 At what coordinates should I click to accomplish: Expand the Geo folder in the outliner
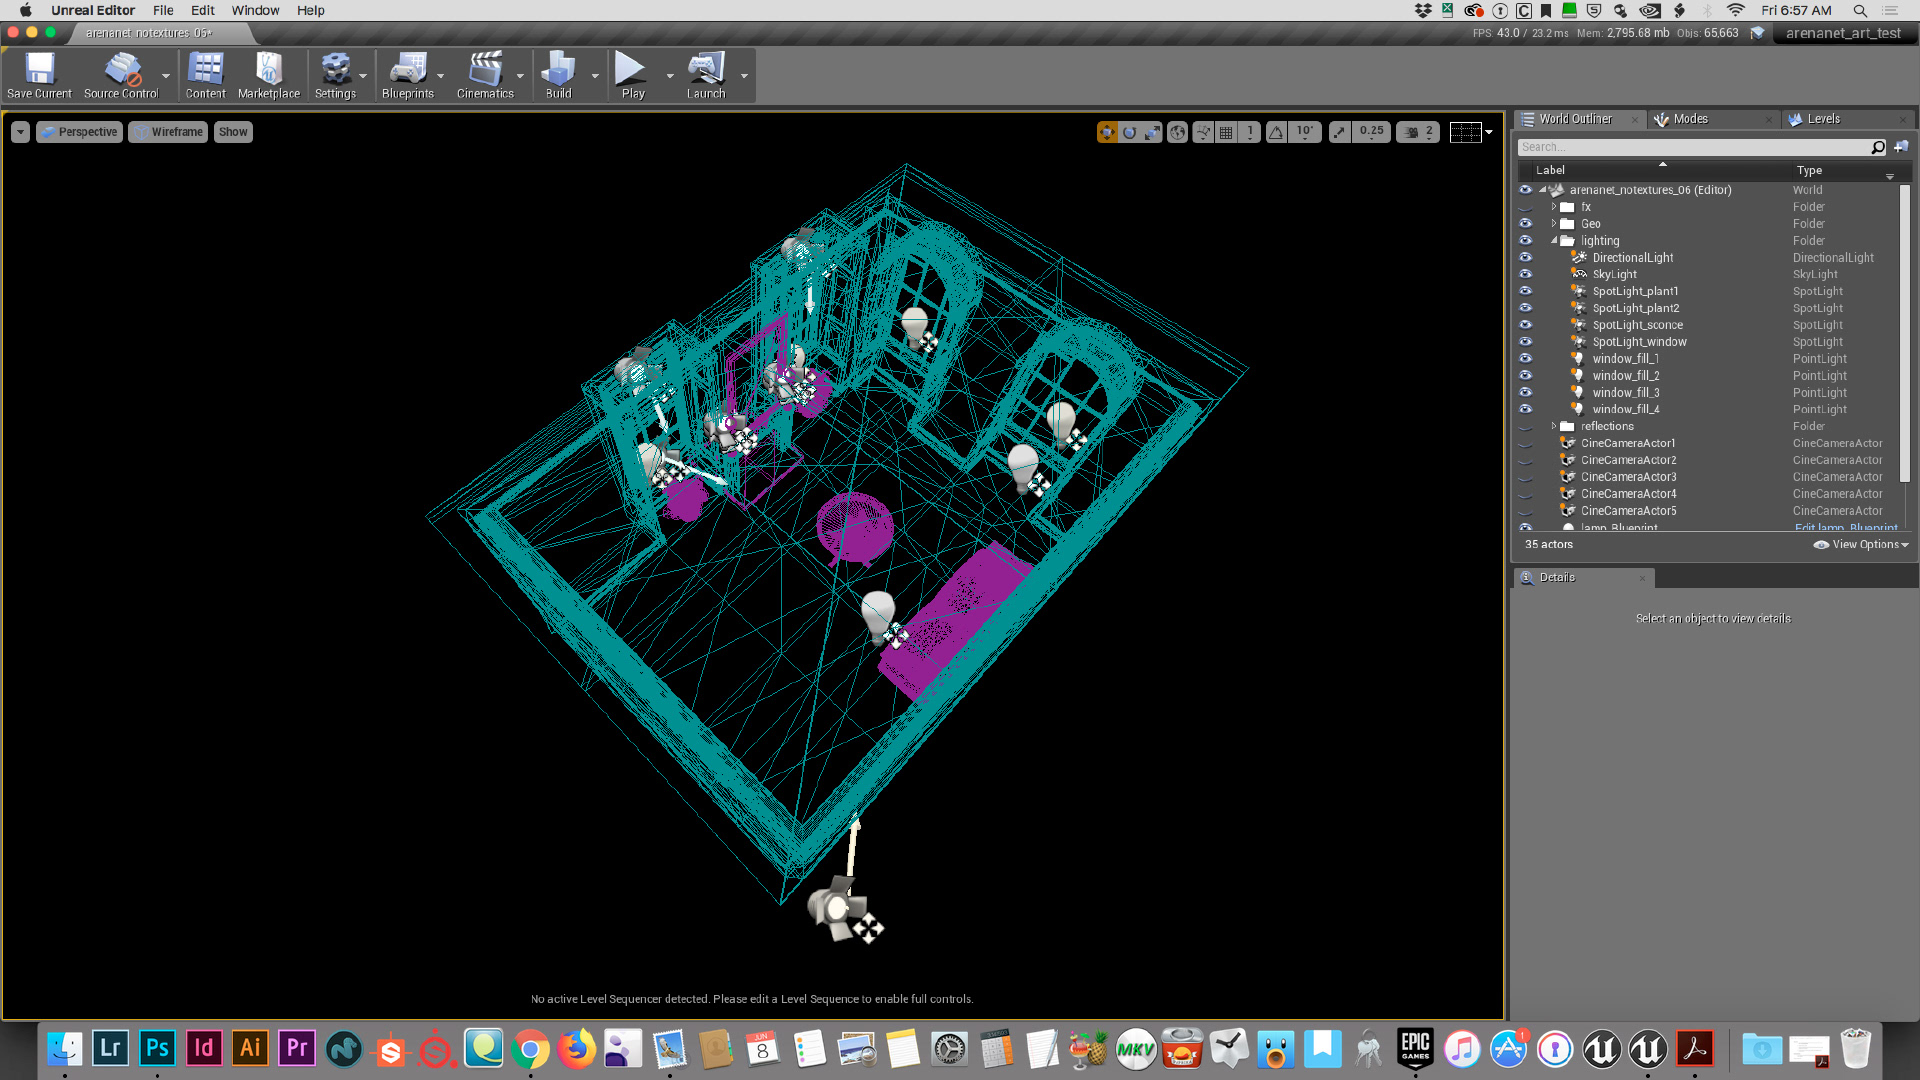click(1554, 224)
